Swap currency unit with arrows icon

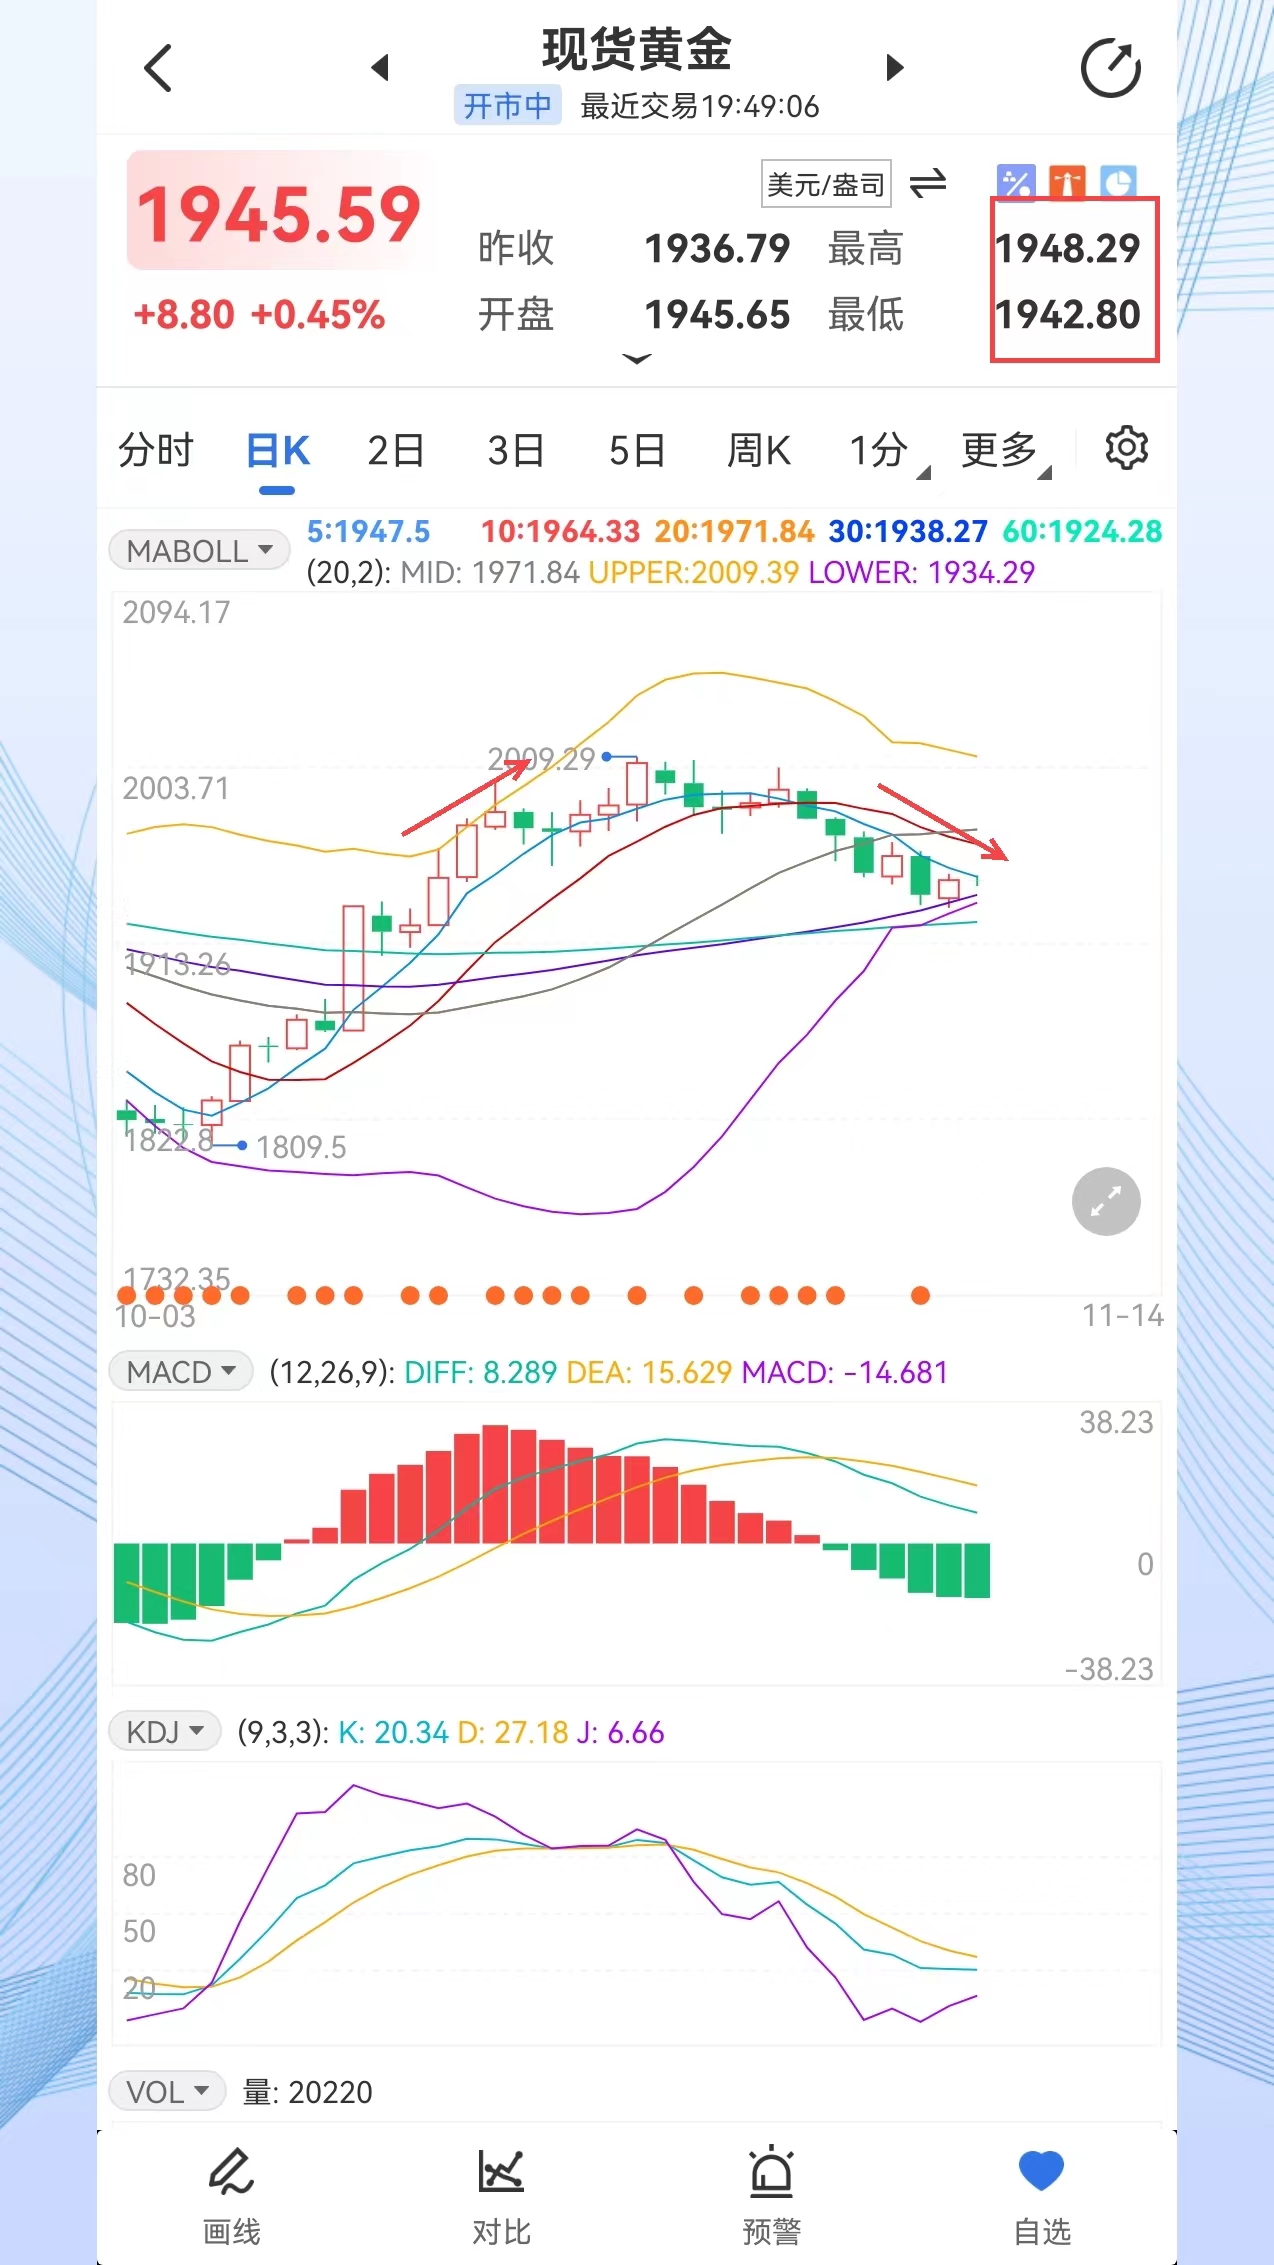[x=928, y=184]
